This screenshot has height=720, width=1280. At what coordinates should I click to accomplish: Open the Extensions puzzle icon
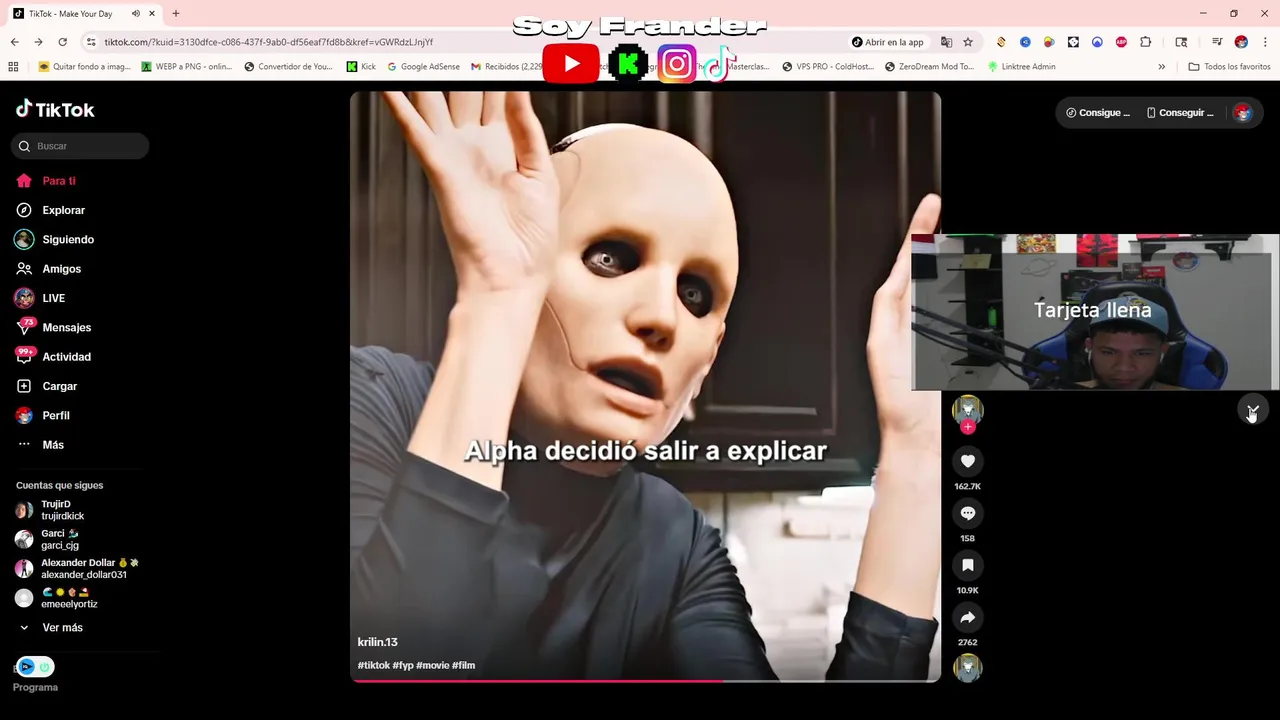tap(1146, 42)
